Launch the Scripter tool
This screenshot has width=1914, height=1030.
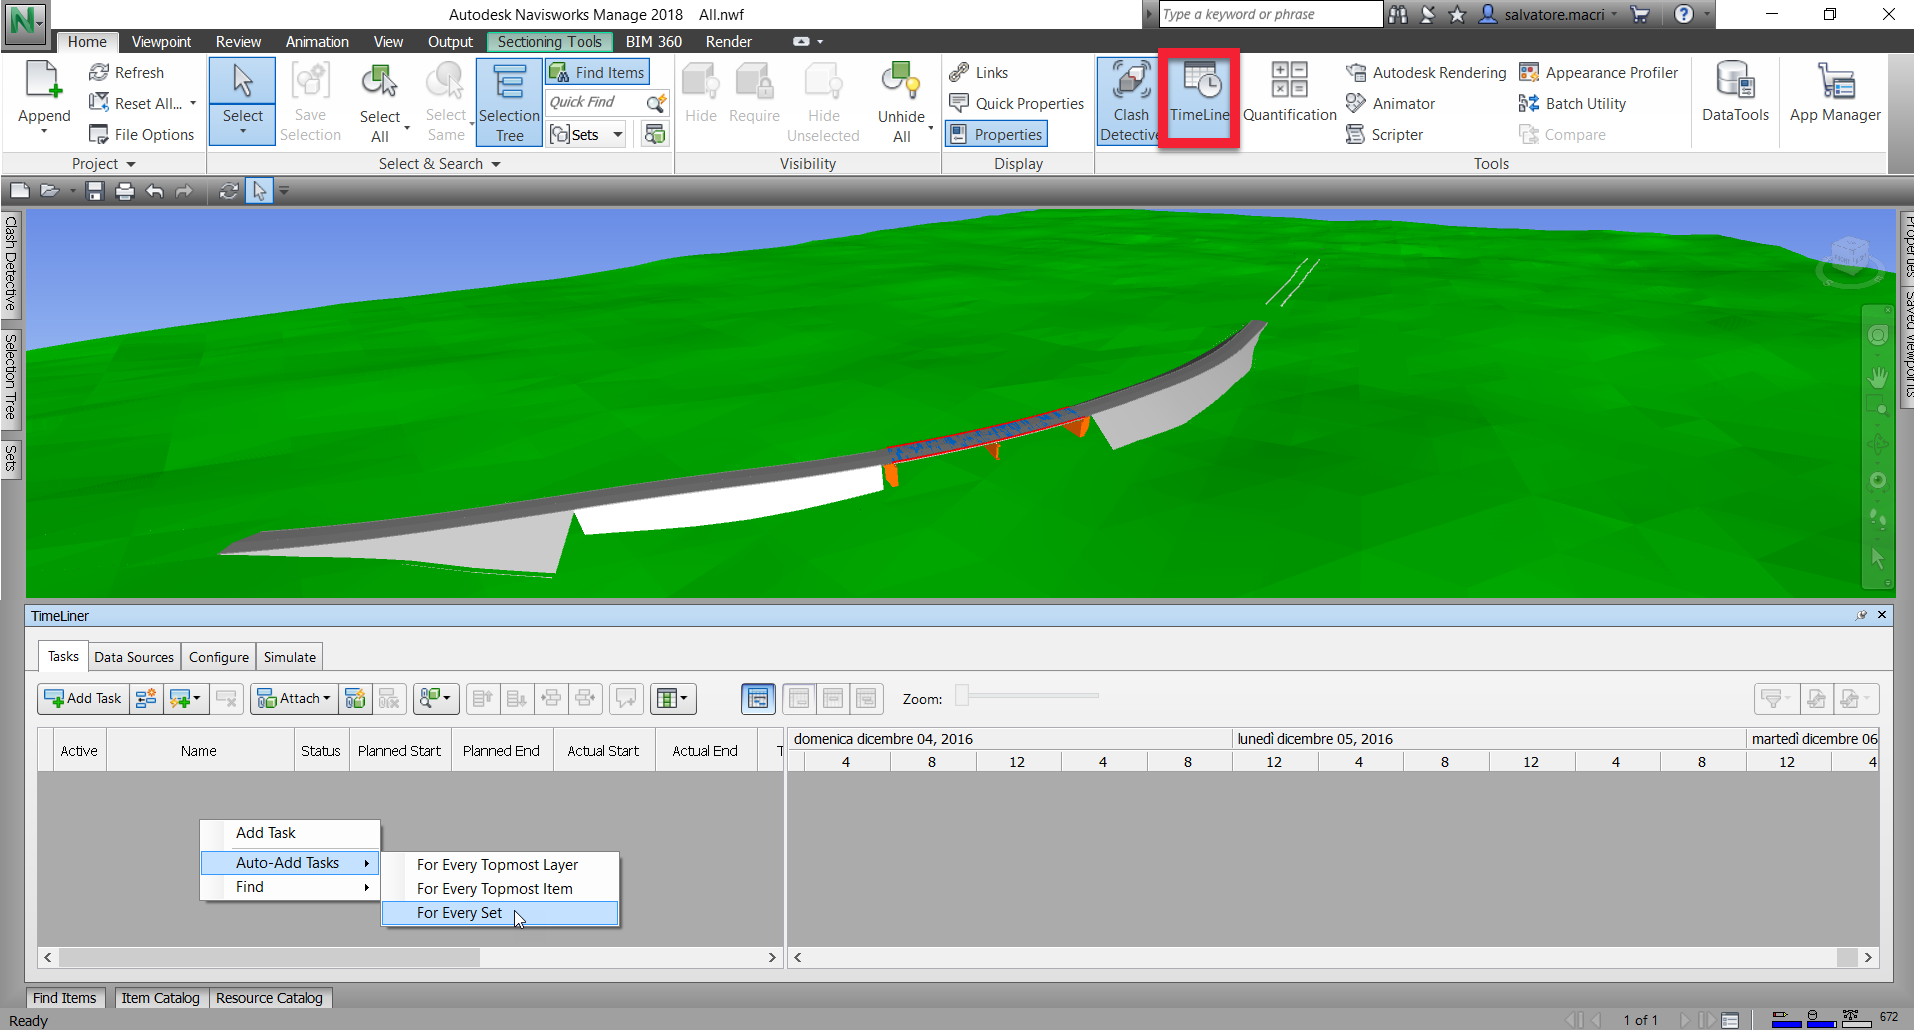point(1396,134)
